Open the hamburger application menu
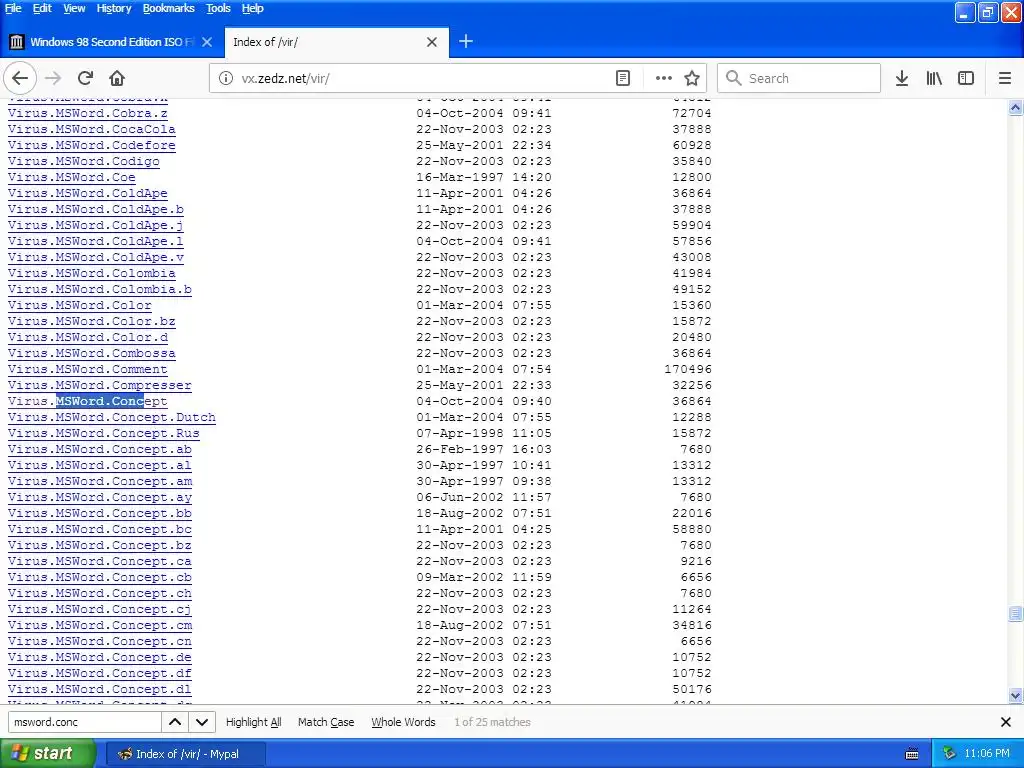The width and height of the screenshot is (1024, 768). click(x=1005, y=78)
